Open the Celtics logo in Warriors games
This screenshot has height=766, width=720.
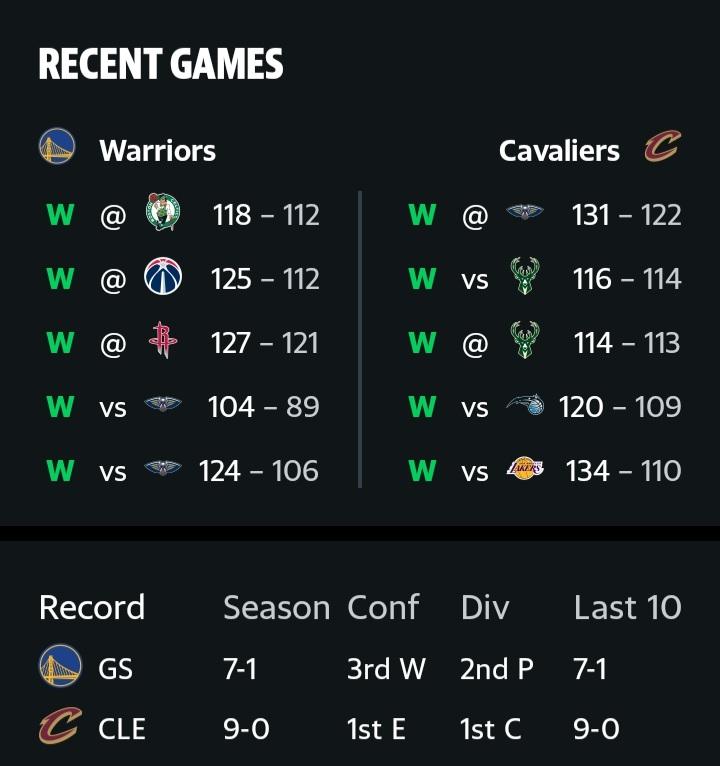tap(163, 212)
